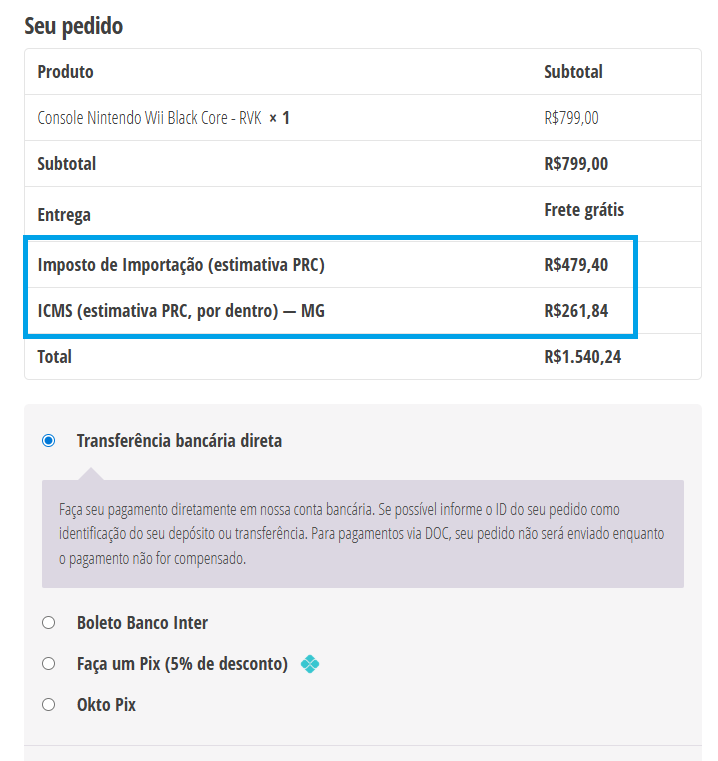Click the R$1.540,24 order total amount
The width and height of the screenshot is (718, 761).
pos(583,356)
